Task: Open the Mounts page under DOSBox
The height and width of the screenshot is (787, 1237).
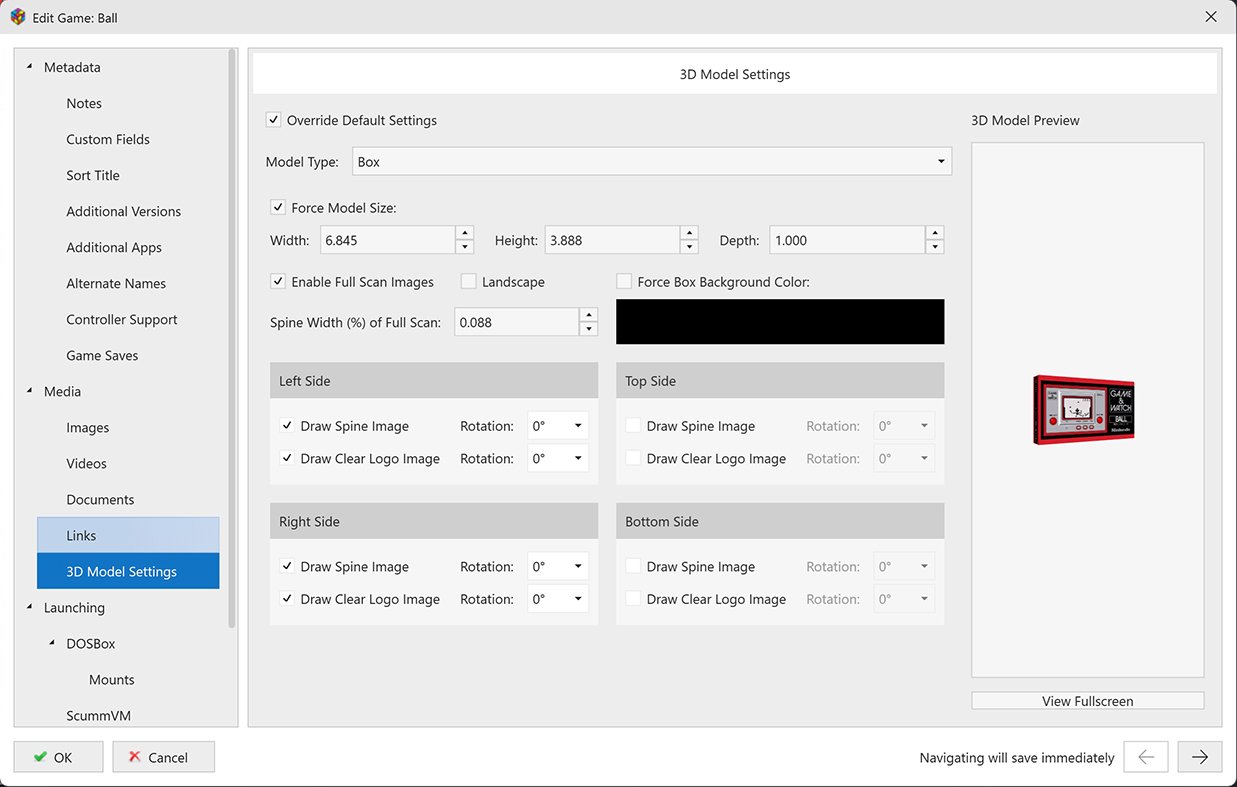Action: pos(111,679)
